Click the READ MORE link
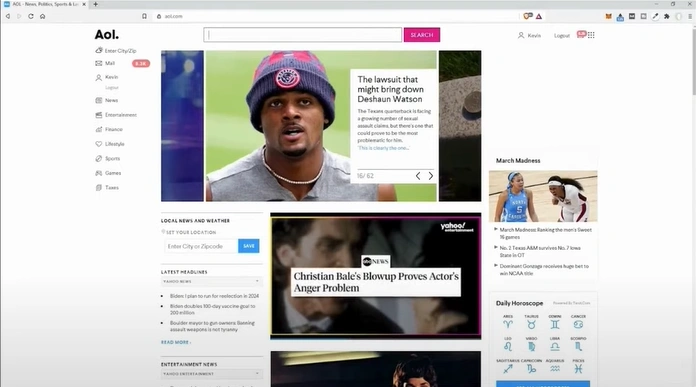This screenshot has width=696, height=387. click(x=176, y=342)
